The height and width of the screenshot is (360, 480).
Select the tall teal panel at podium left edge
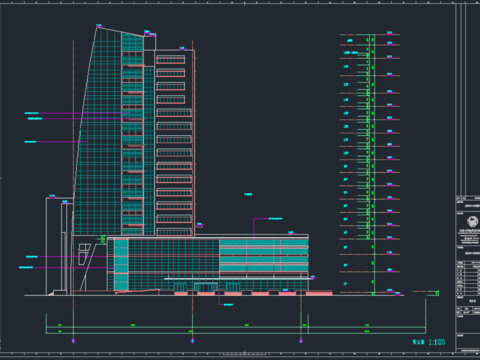[121, 265]
